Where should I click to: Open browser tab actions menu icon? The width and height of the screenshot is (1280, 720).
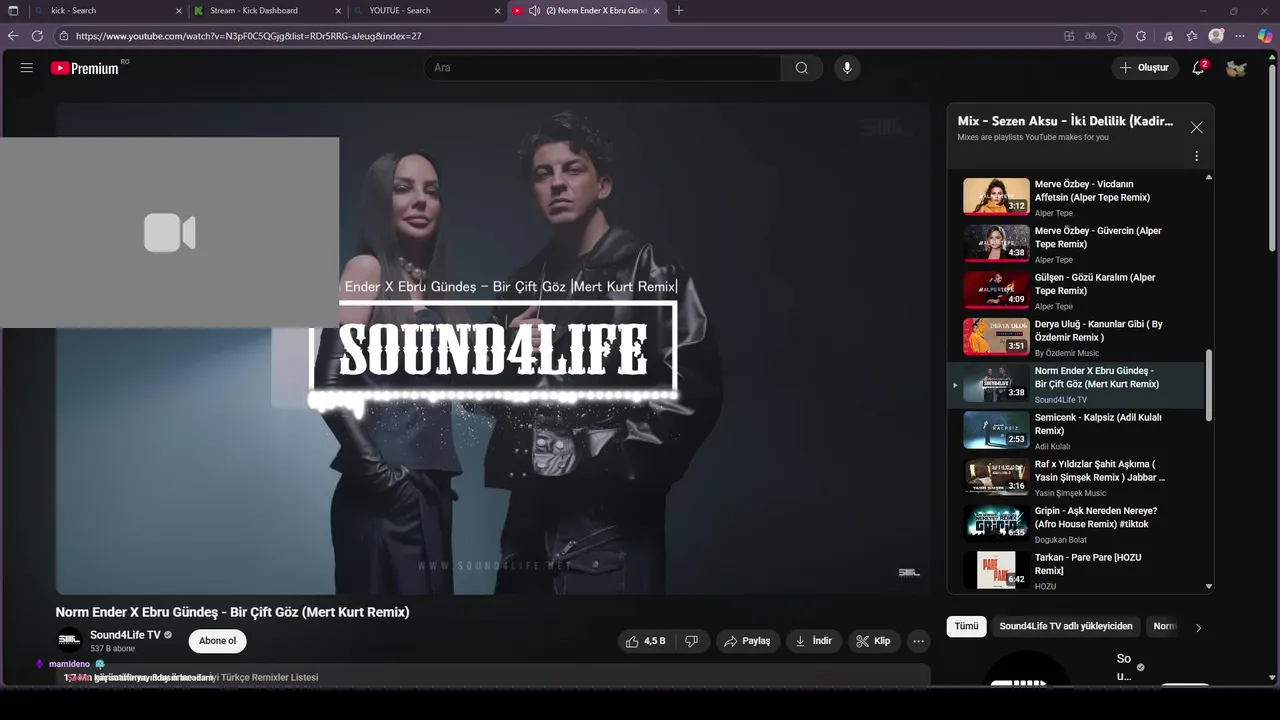pos(13,11)
